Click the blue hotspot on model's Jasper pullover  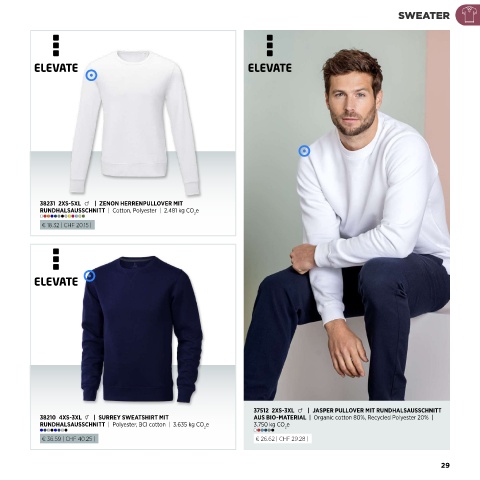coord(304,151)
